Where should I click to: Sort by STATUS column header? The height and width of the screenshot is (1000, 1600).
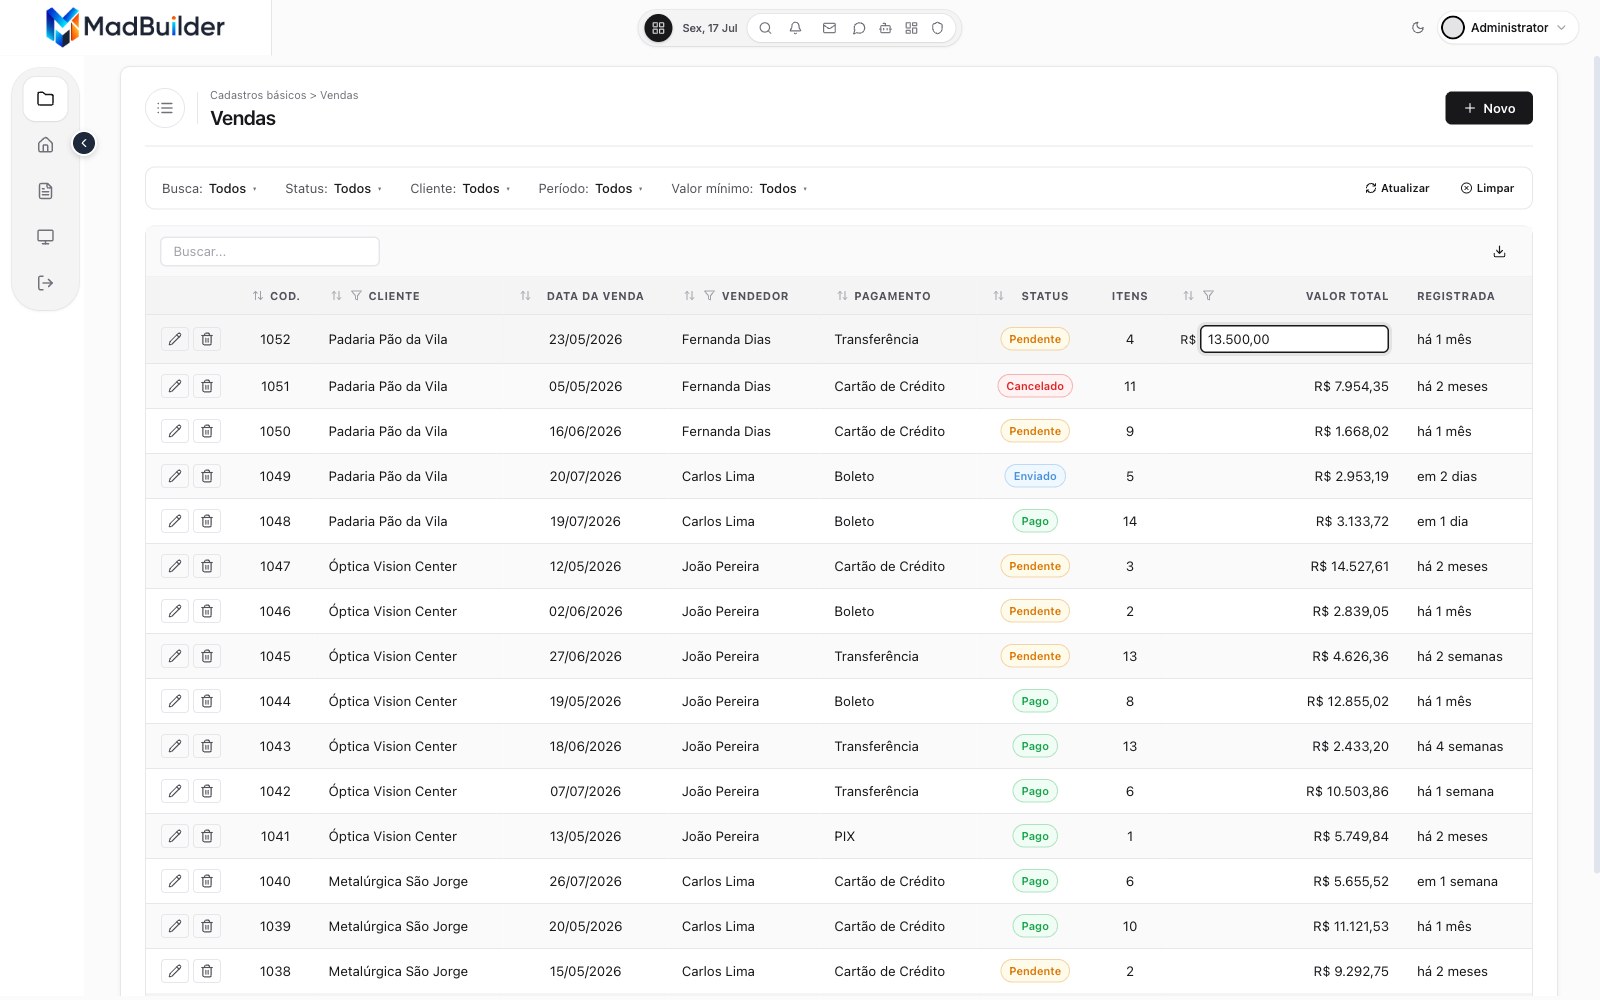[x=998, y=296]
